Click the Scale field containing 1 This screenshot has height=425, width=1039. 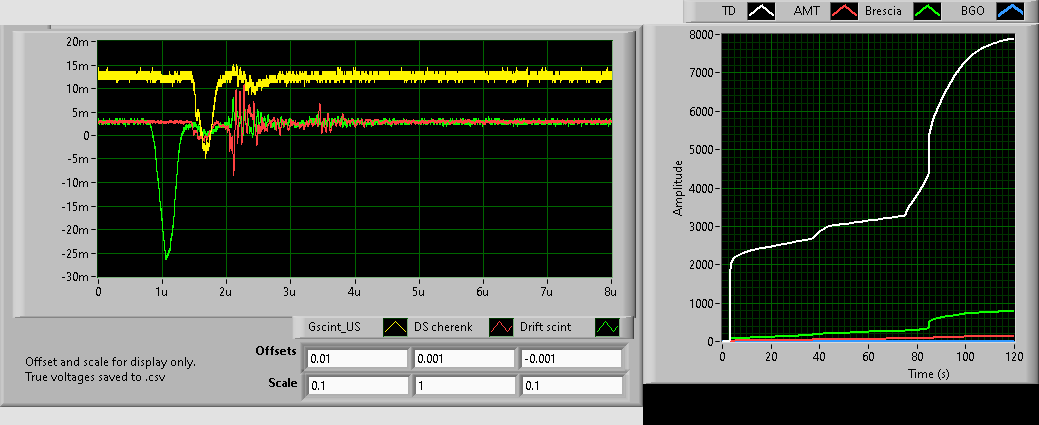[x=463, y=385]
